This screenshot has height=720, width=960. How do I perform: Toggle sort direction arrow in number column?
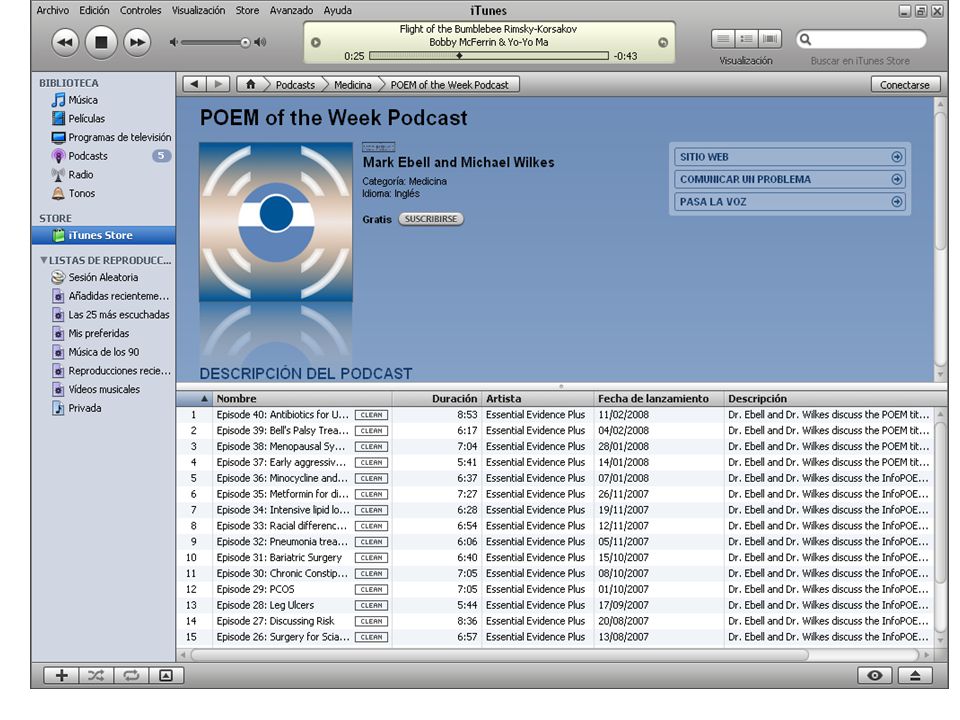[x=204, y=399]
